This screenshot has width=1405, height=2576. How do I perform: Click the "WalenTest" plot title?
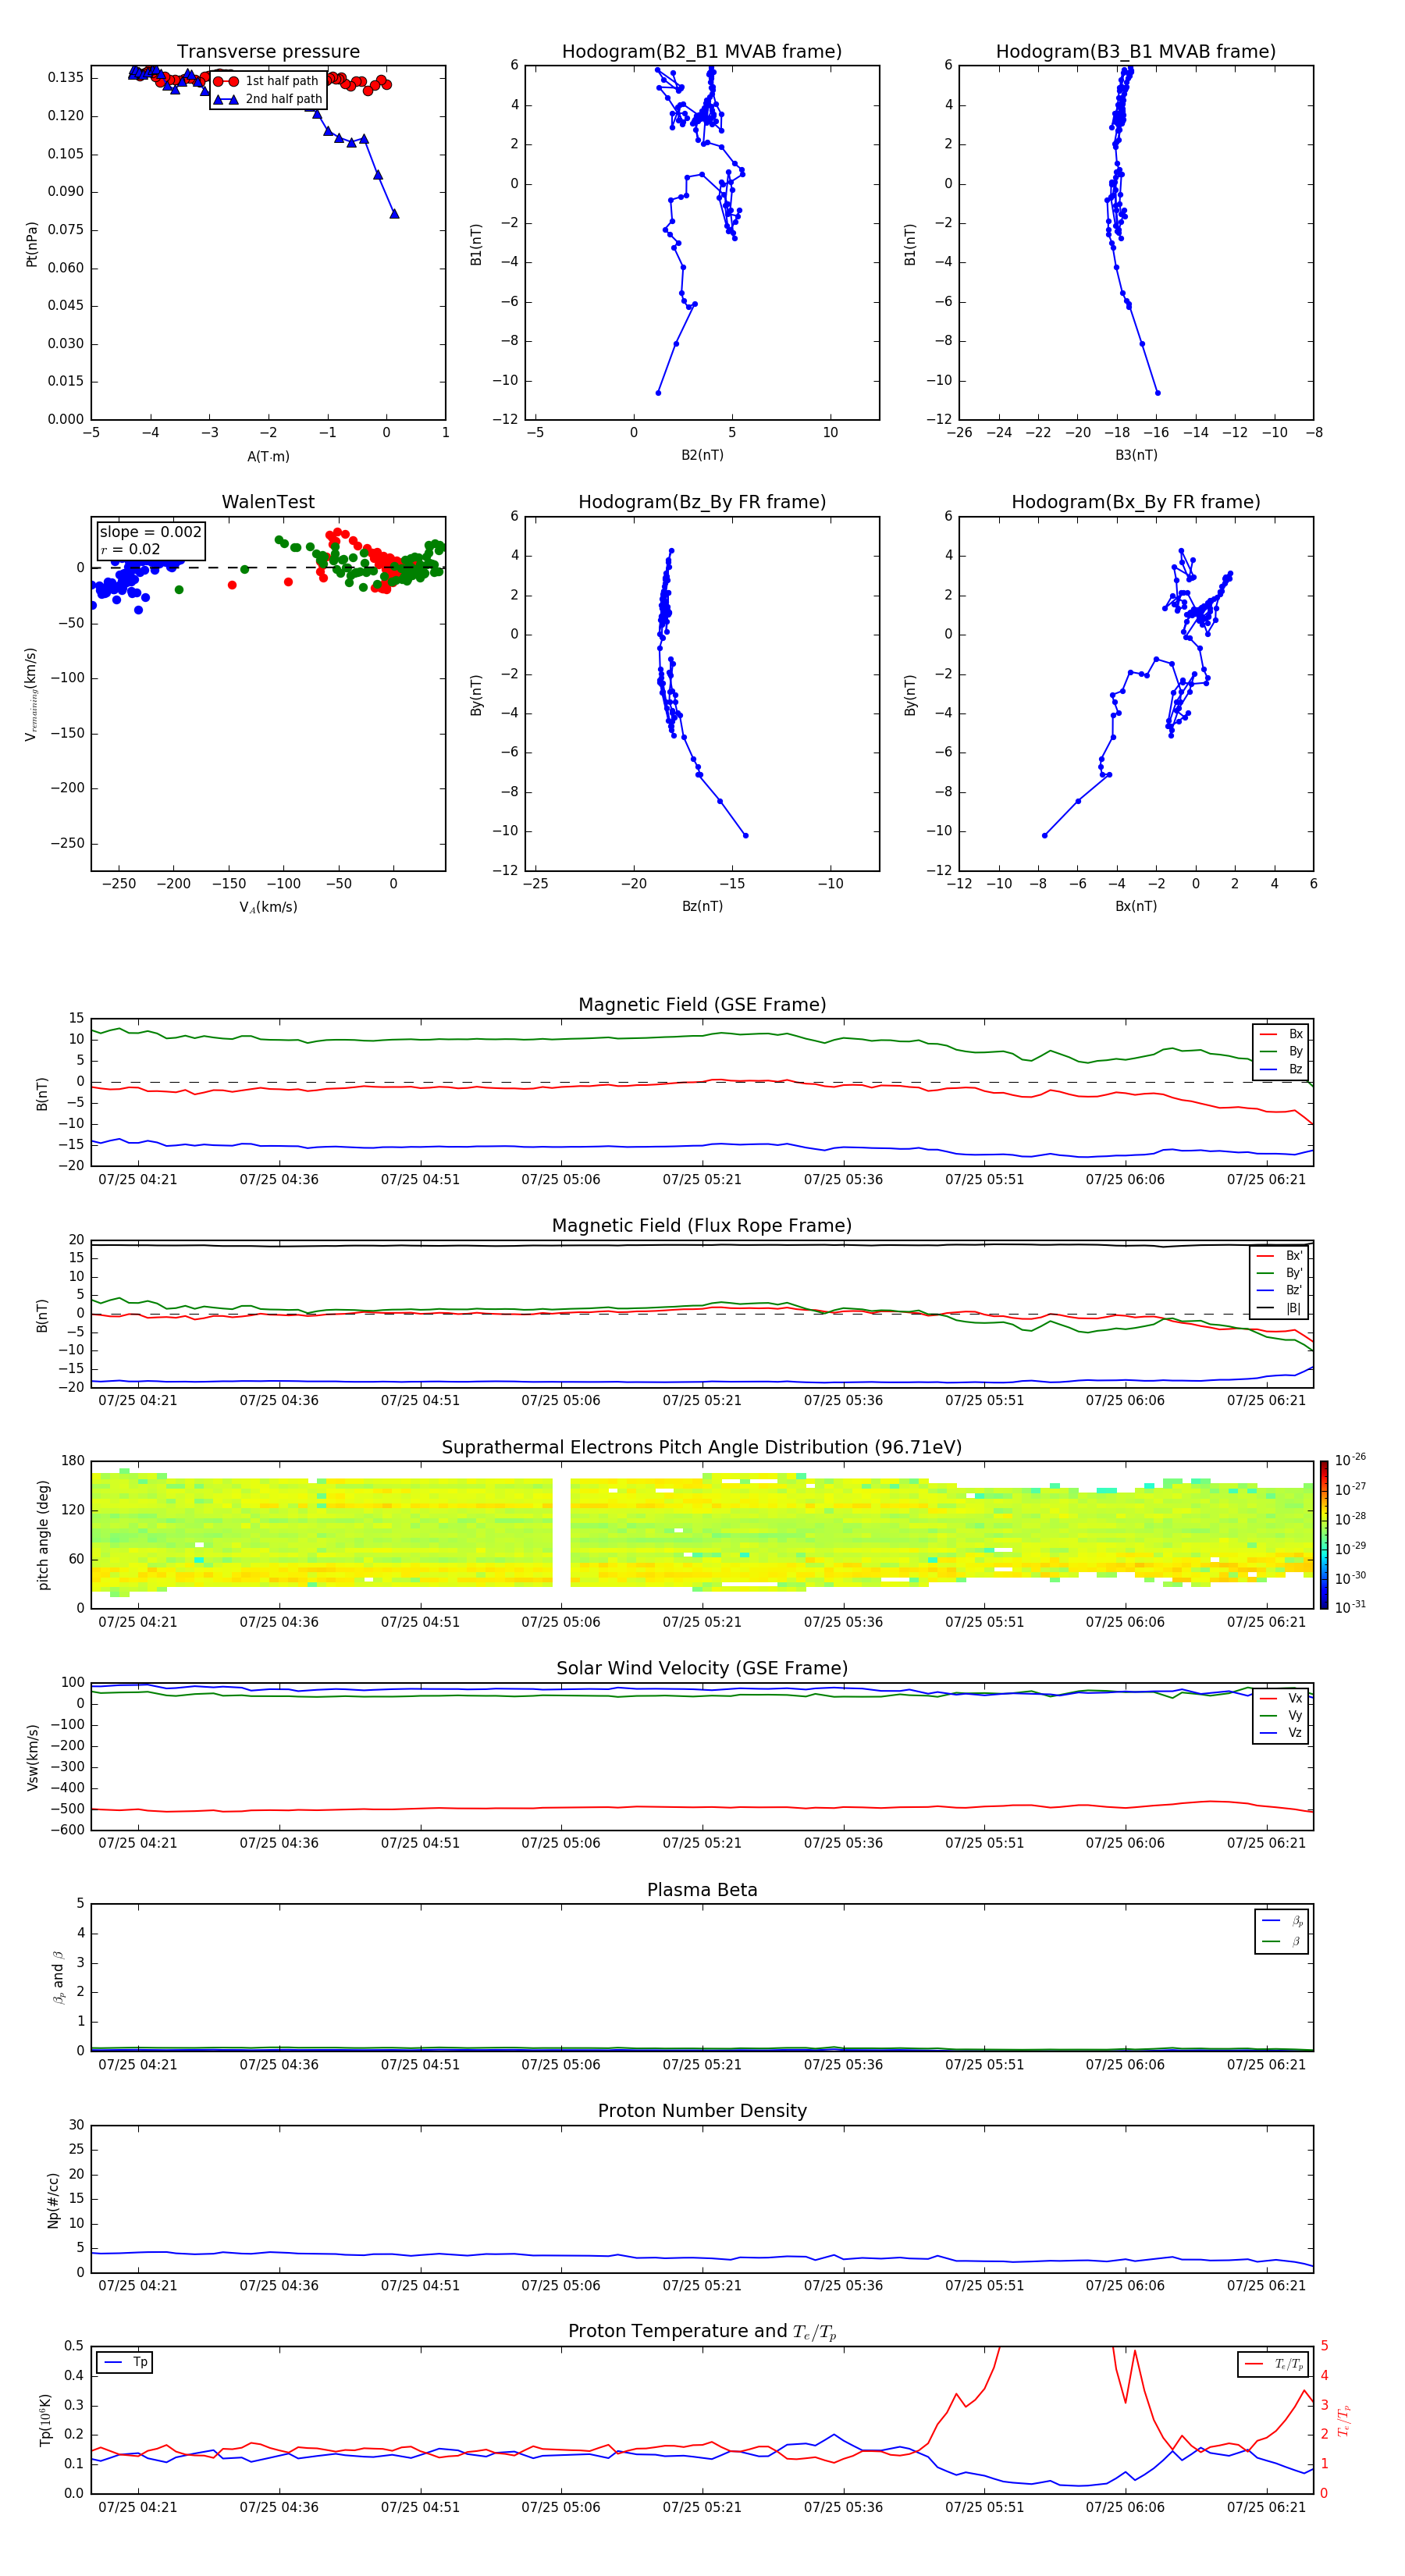(268, 502)
